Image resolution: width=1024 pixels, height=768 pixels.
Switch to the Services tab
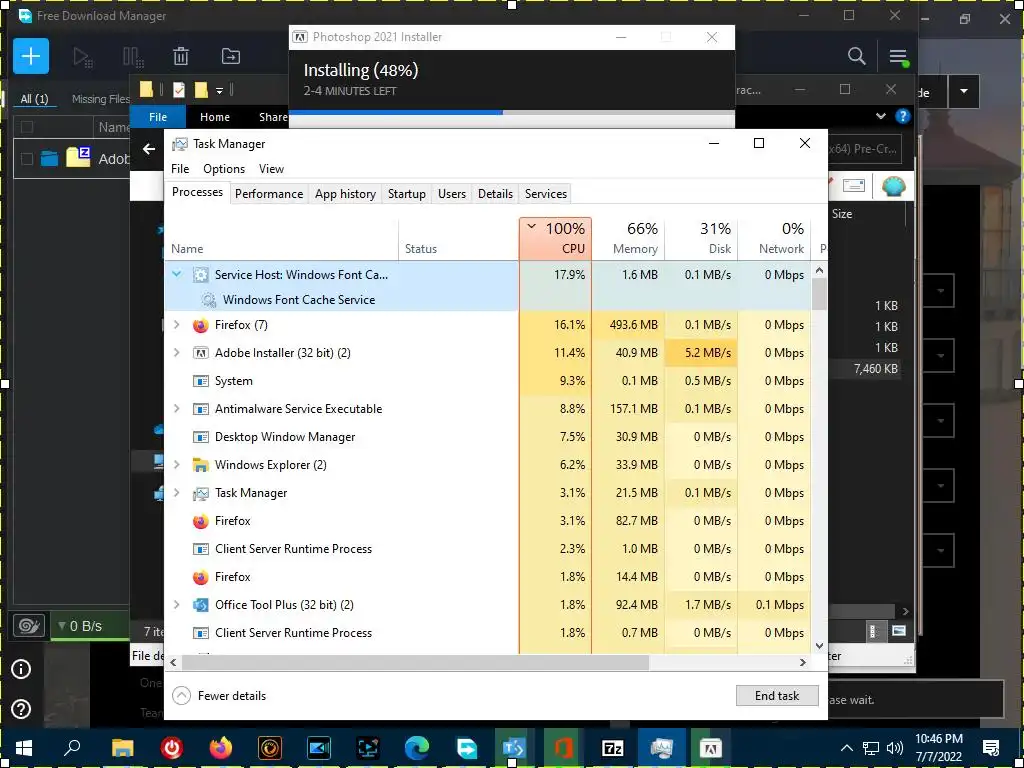coord(545,193)
